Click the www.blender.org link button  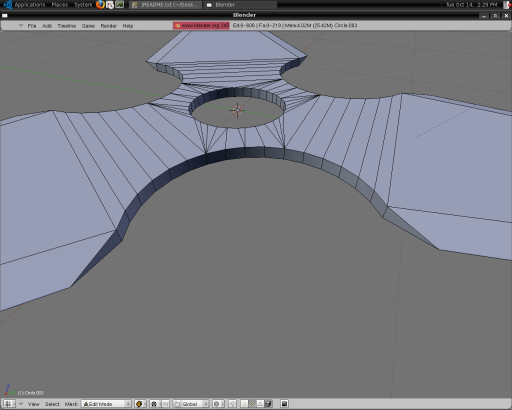[x=201, y=25]
